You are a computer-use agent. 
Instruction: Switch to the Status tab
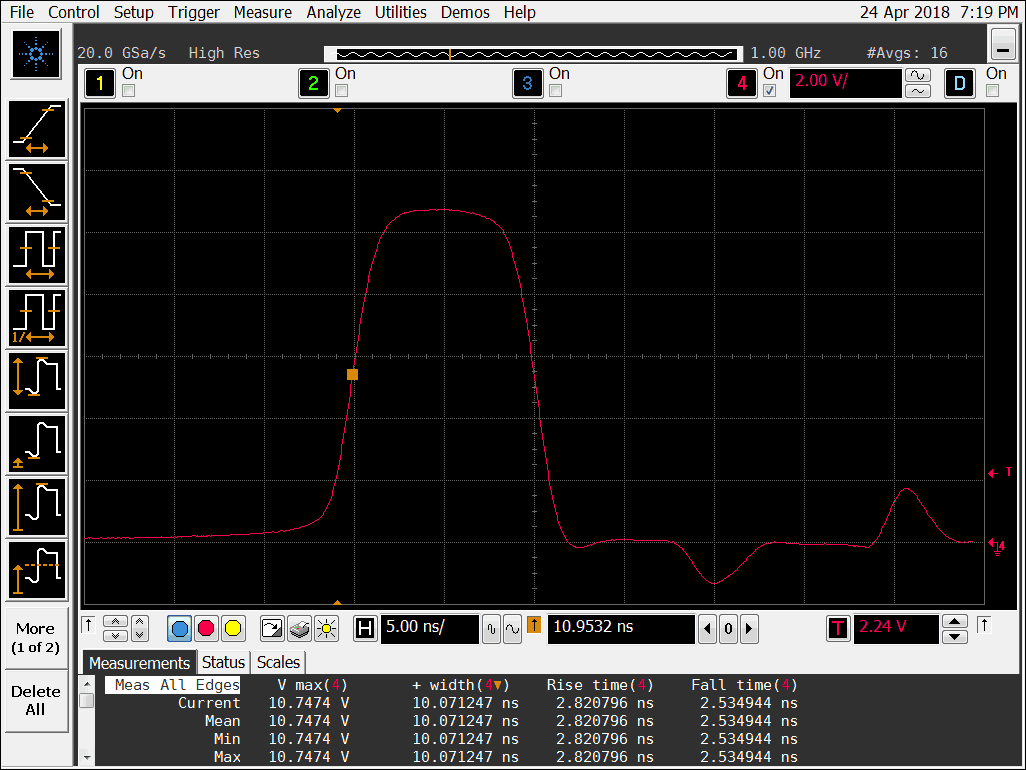point(223,662)
